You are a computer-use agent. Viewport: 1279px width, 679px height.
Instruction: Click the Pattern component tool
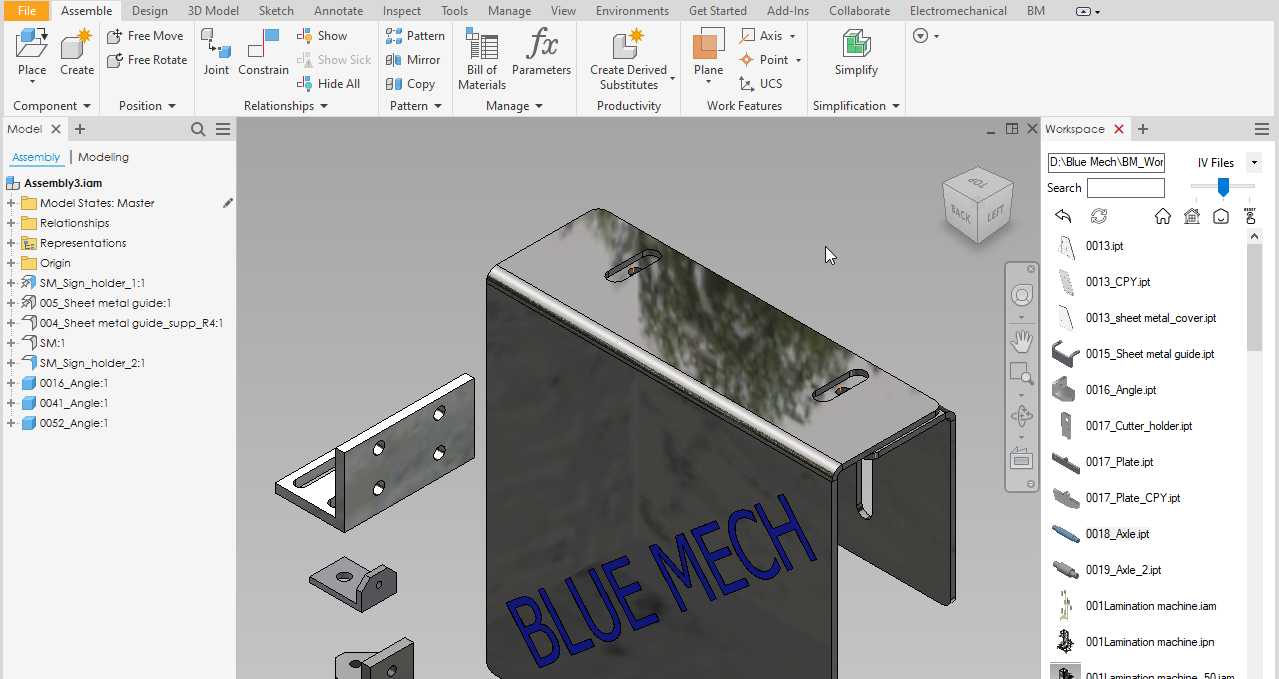415,36
